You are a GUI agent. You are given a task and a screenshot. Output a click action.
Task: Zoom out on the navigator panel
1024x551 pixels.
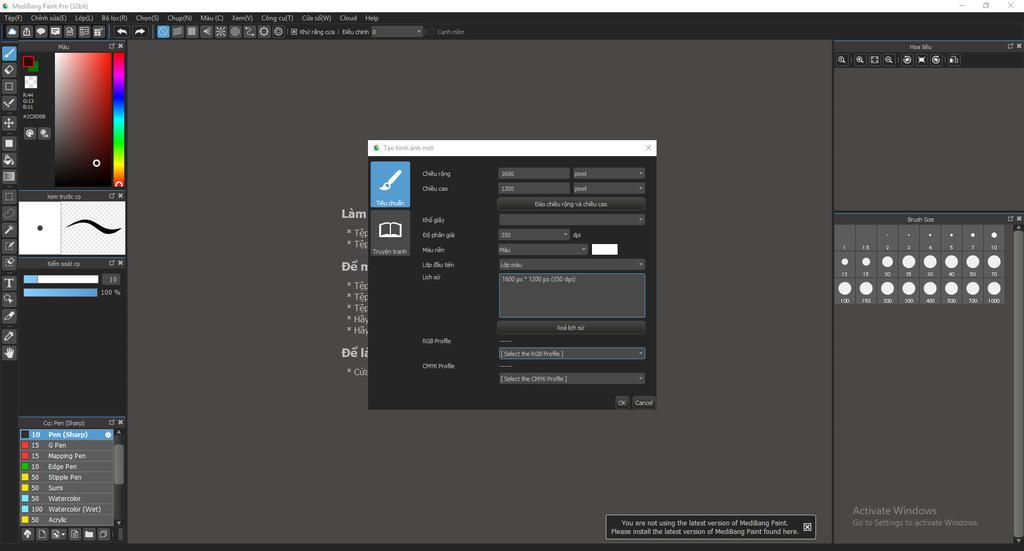click(889, 59)
